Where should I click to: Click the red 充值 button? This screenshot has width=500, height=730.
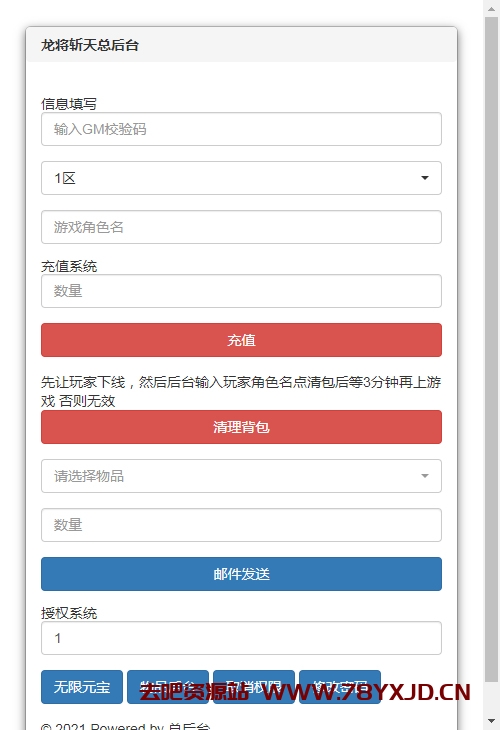pos(241,340)
